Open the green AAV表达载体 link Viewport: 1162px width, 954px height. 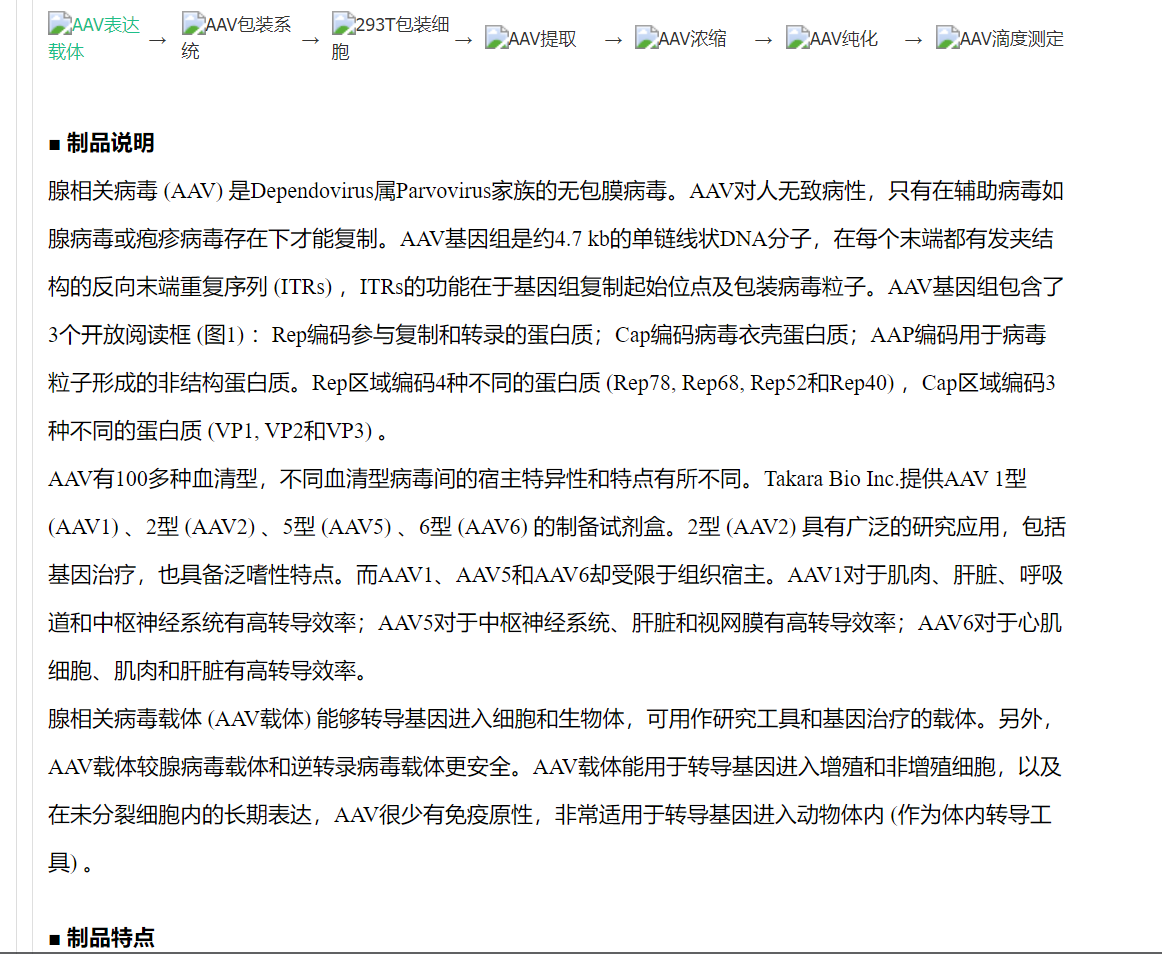92,37
